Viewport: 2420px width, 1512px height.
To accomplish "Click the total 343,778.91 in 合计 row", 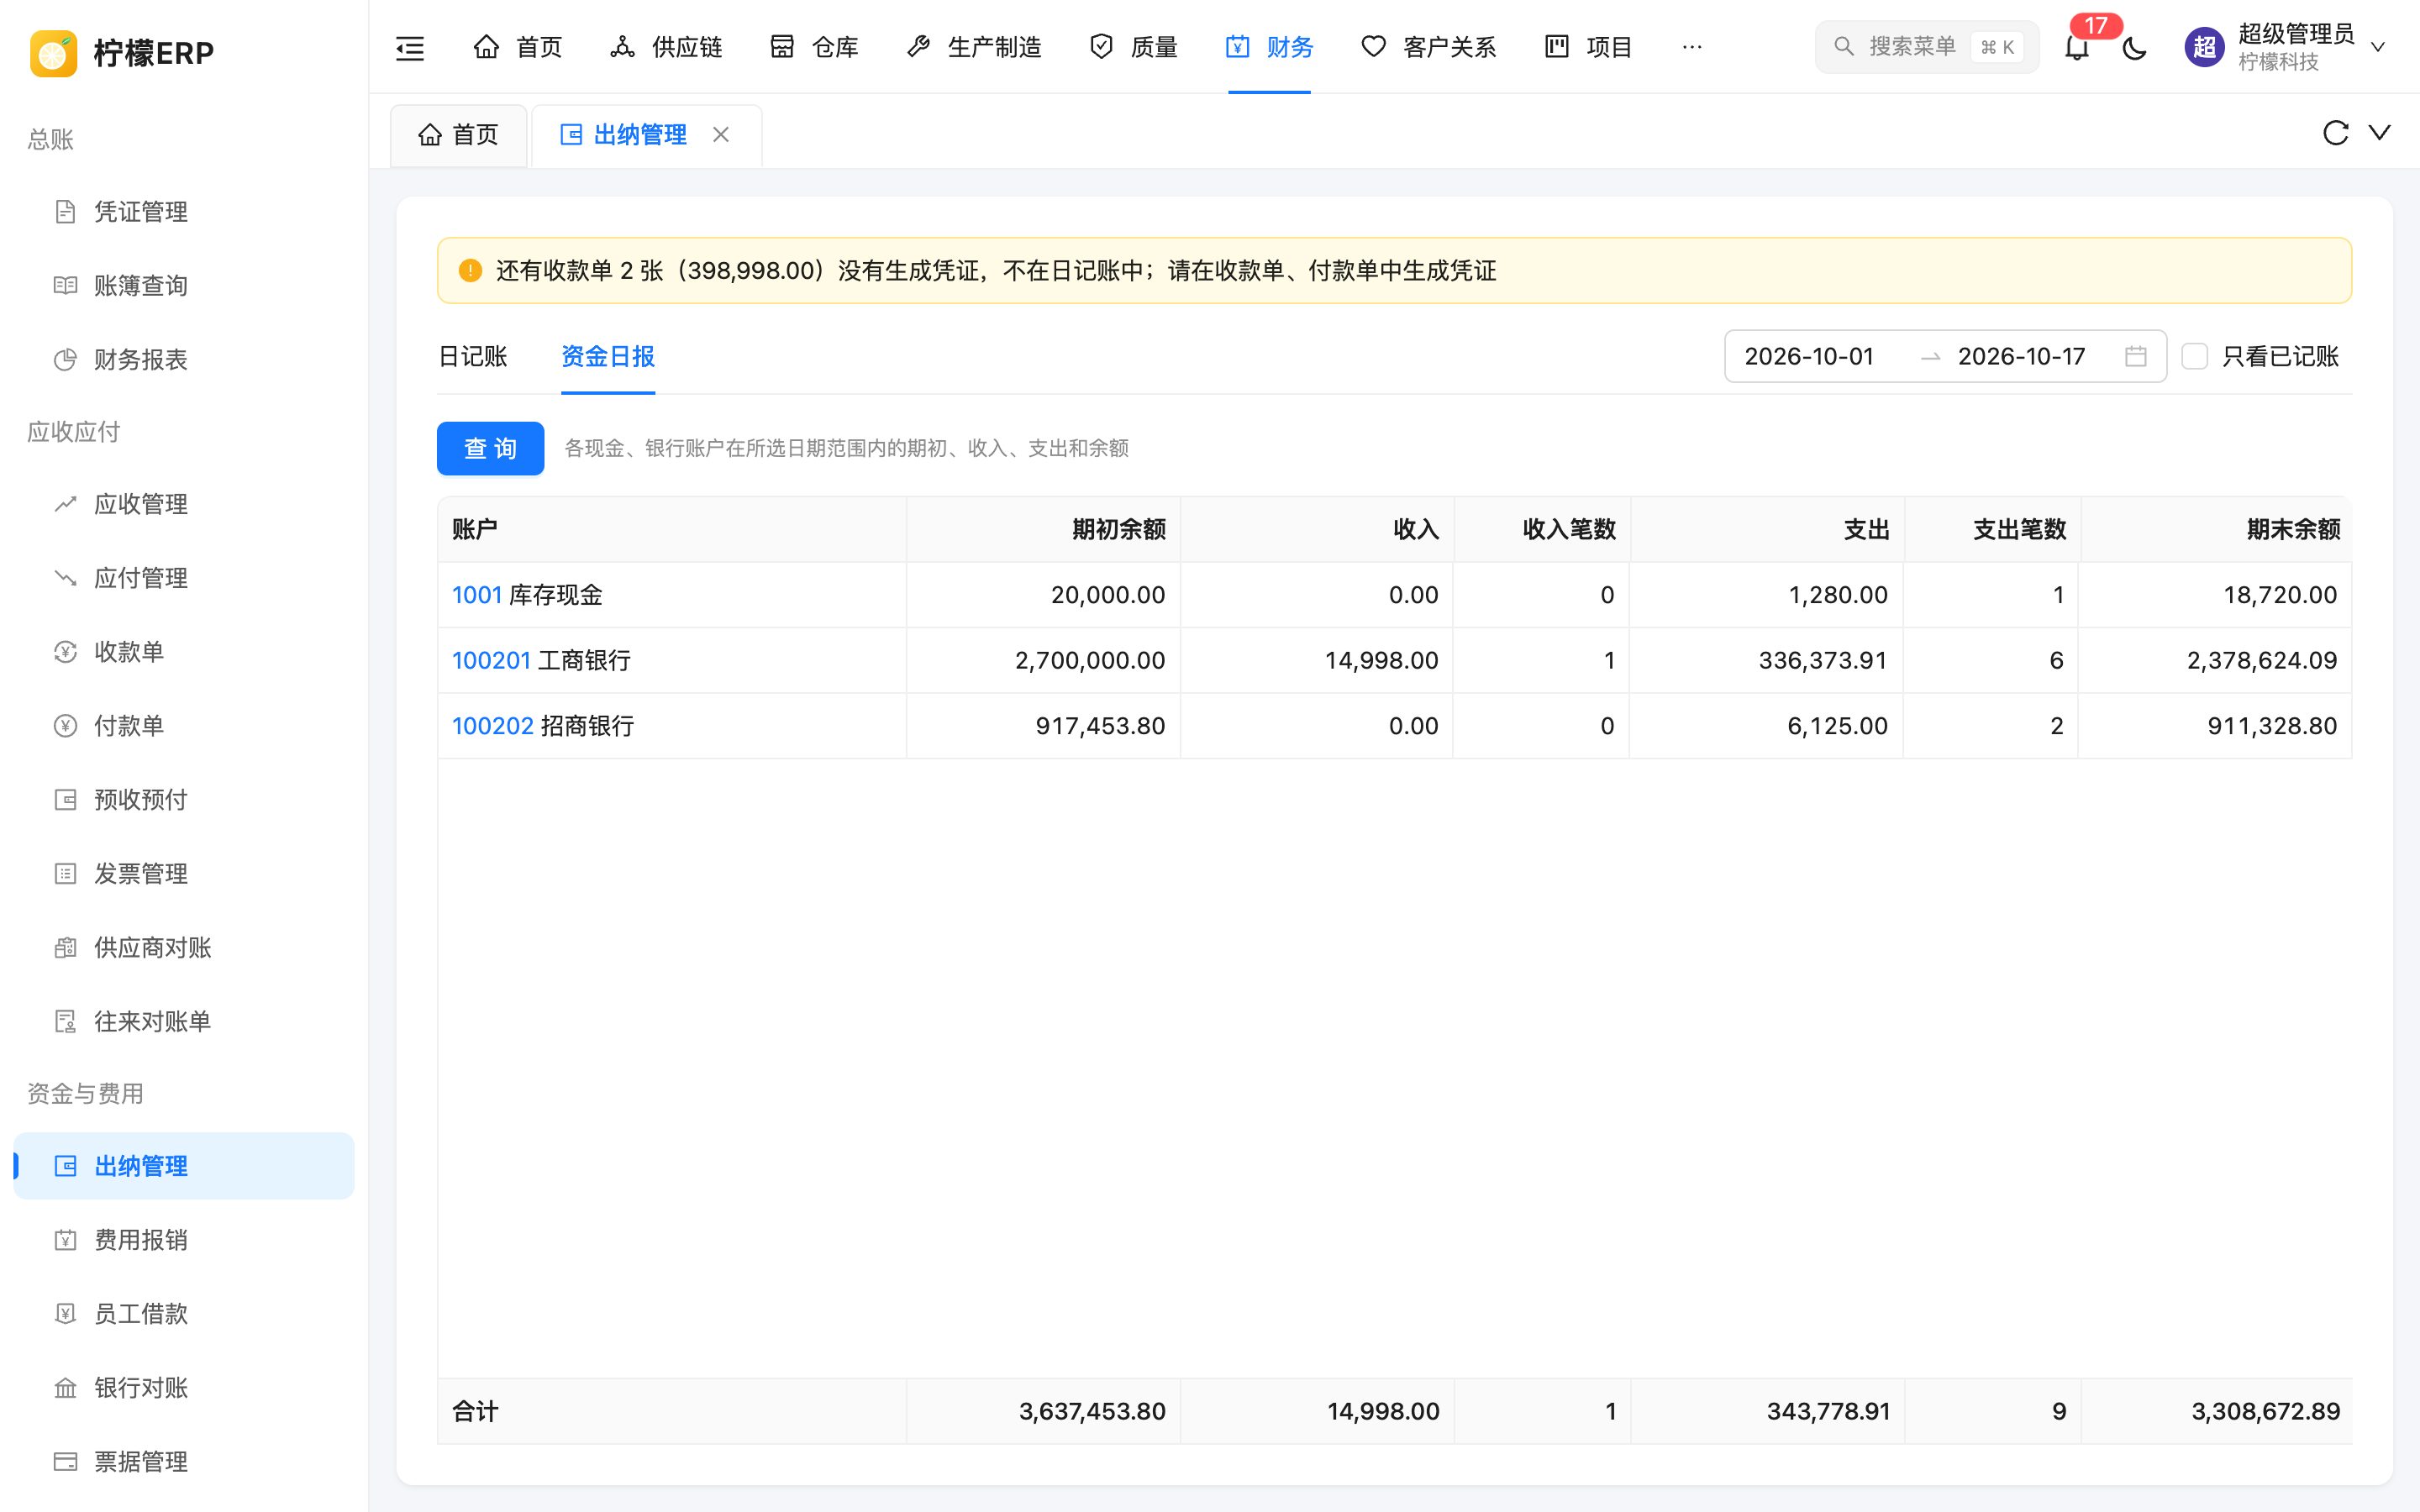I will 1828,1411.
